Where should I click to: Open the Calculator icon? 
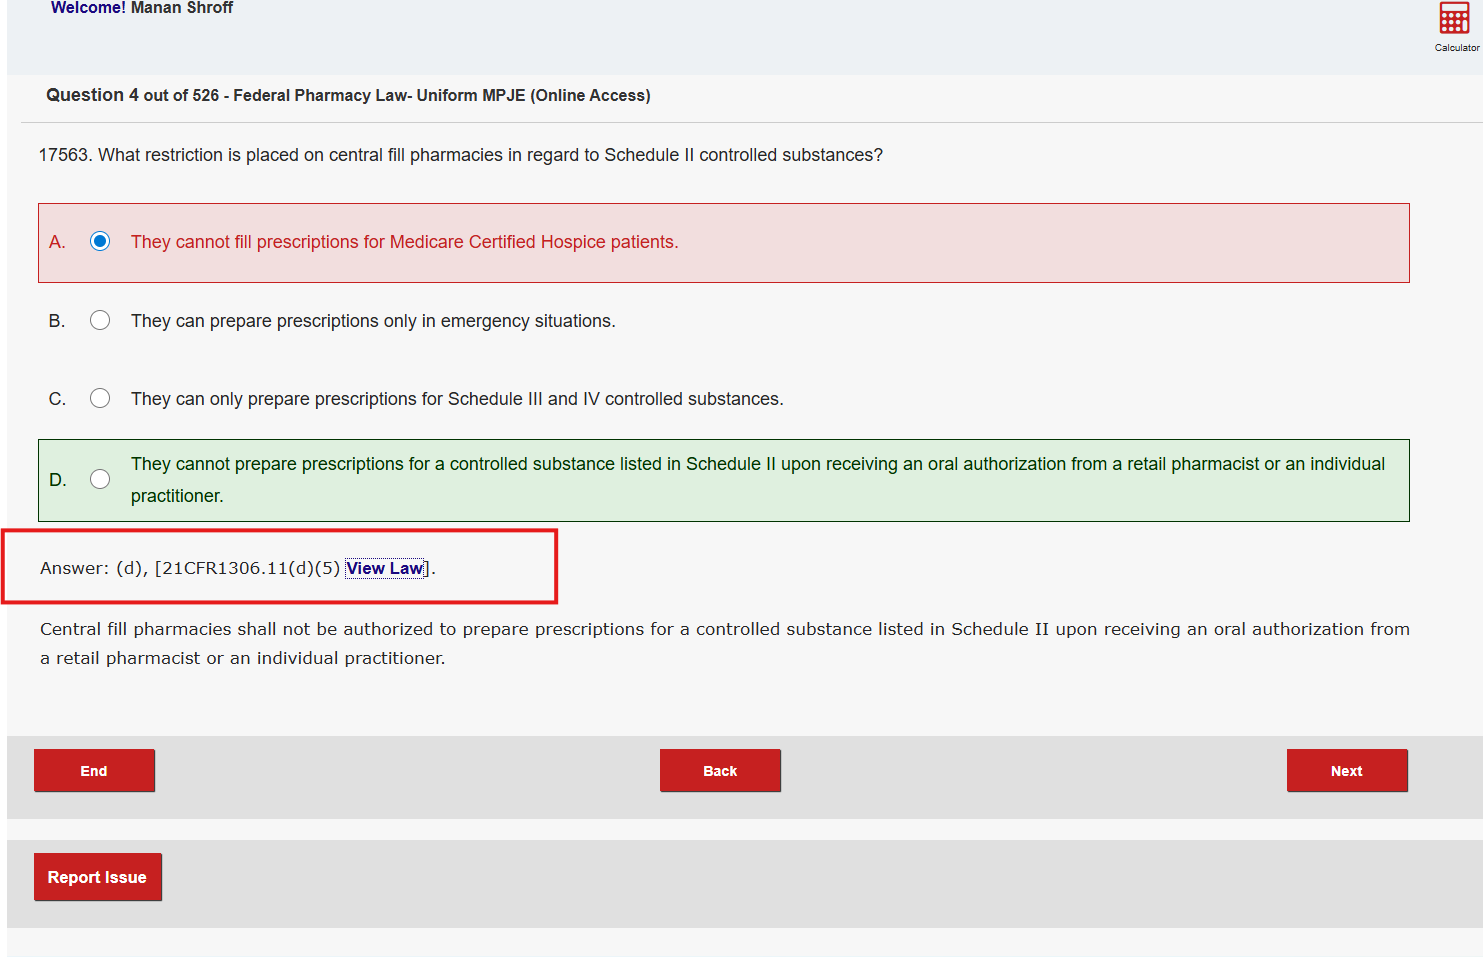(x=1454, y=18)
